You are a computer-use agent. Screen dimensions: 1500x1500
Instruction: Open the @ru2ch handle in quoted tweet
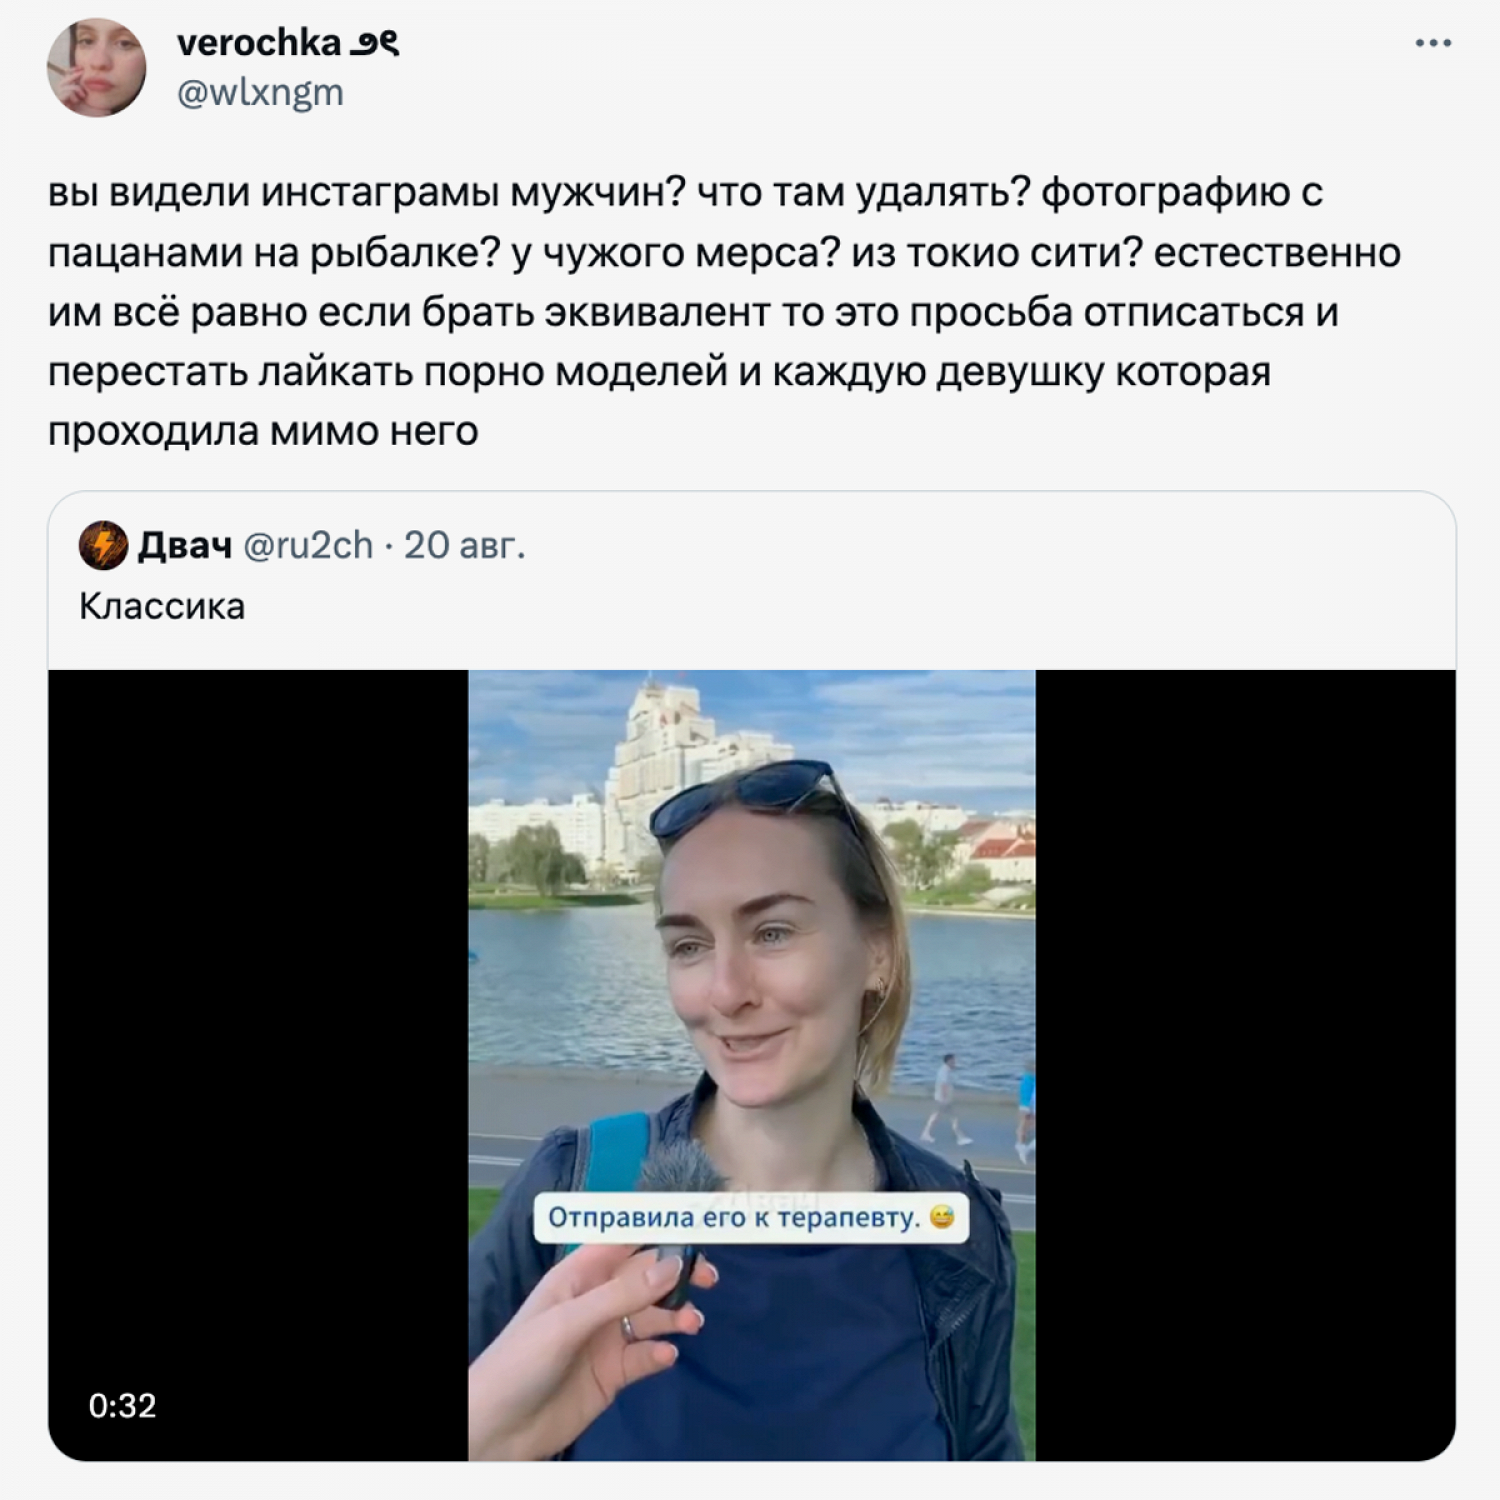[x=308, y=545]
